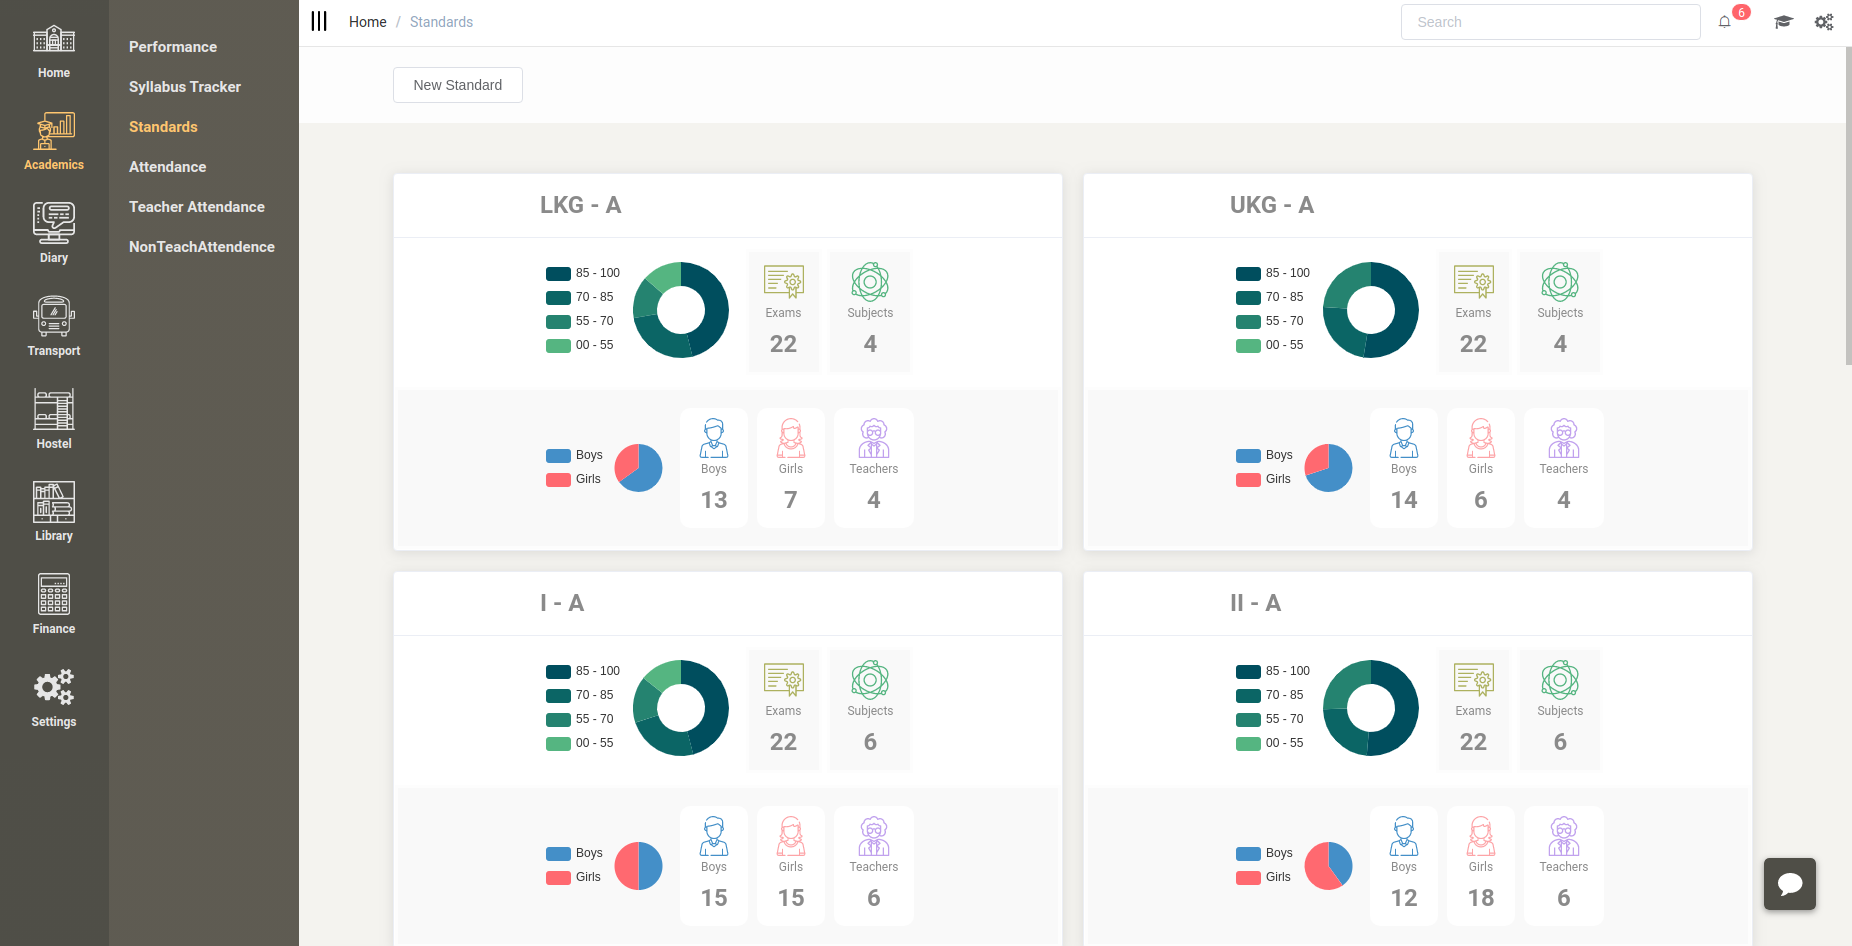Open the Home module in sidebar
1852x946 pixels.
click(54, 52)
